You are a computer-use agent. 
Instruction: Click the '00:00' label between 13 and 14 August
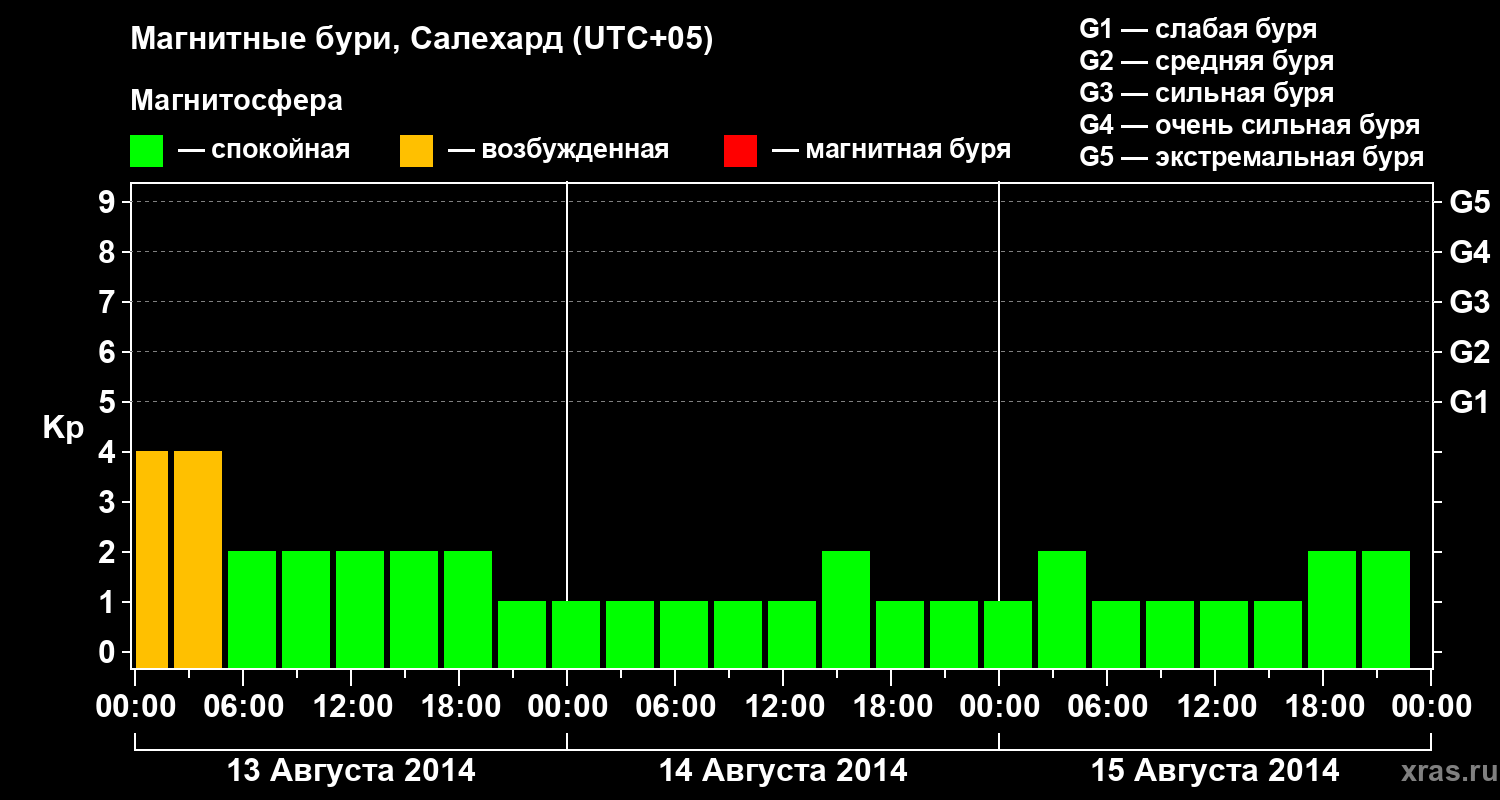[567, 707]
